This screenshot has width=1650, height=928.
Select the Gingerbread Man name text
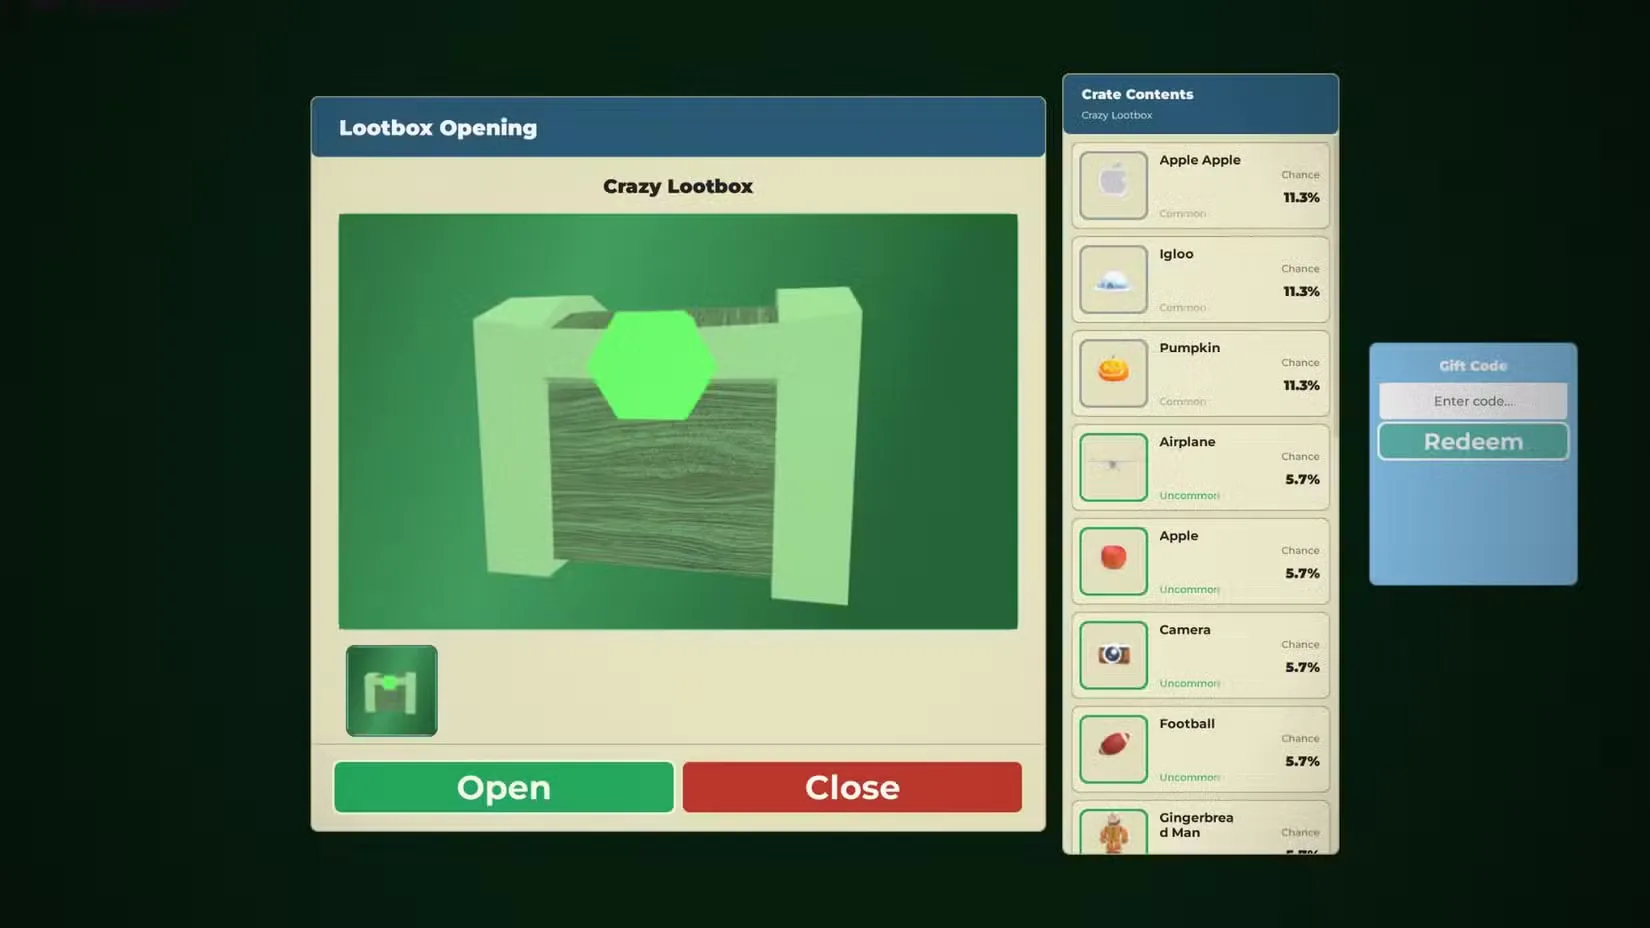(1196, 825)
